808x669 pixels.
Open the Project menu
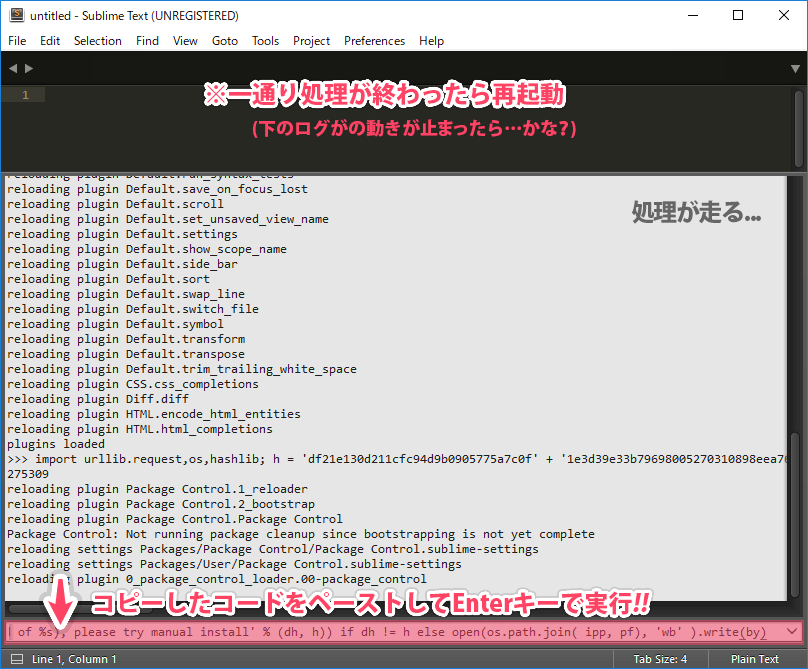click(311, 41)
